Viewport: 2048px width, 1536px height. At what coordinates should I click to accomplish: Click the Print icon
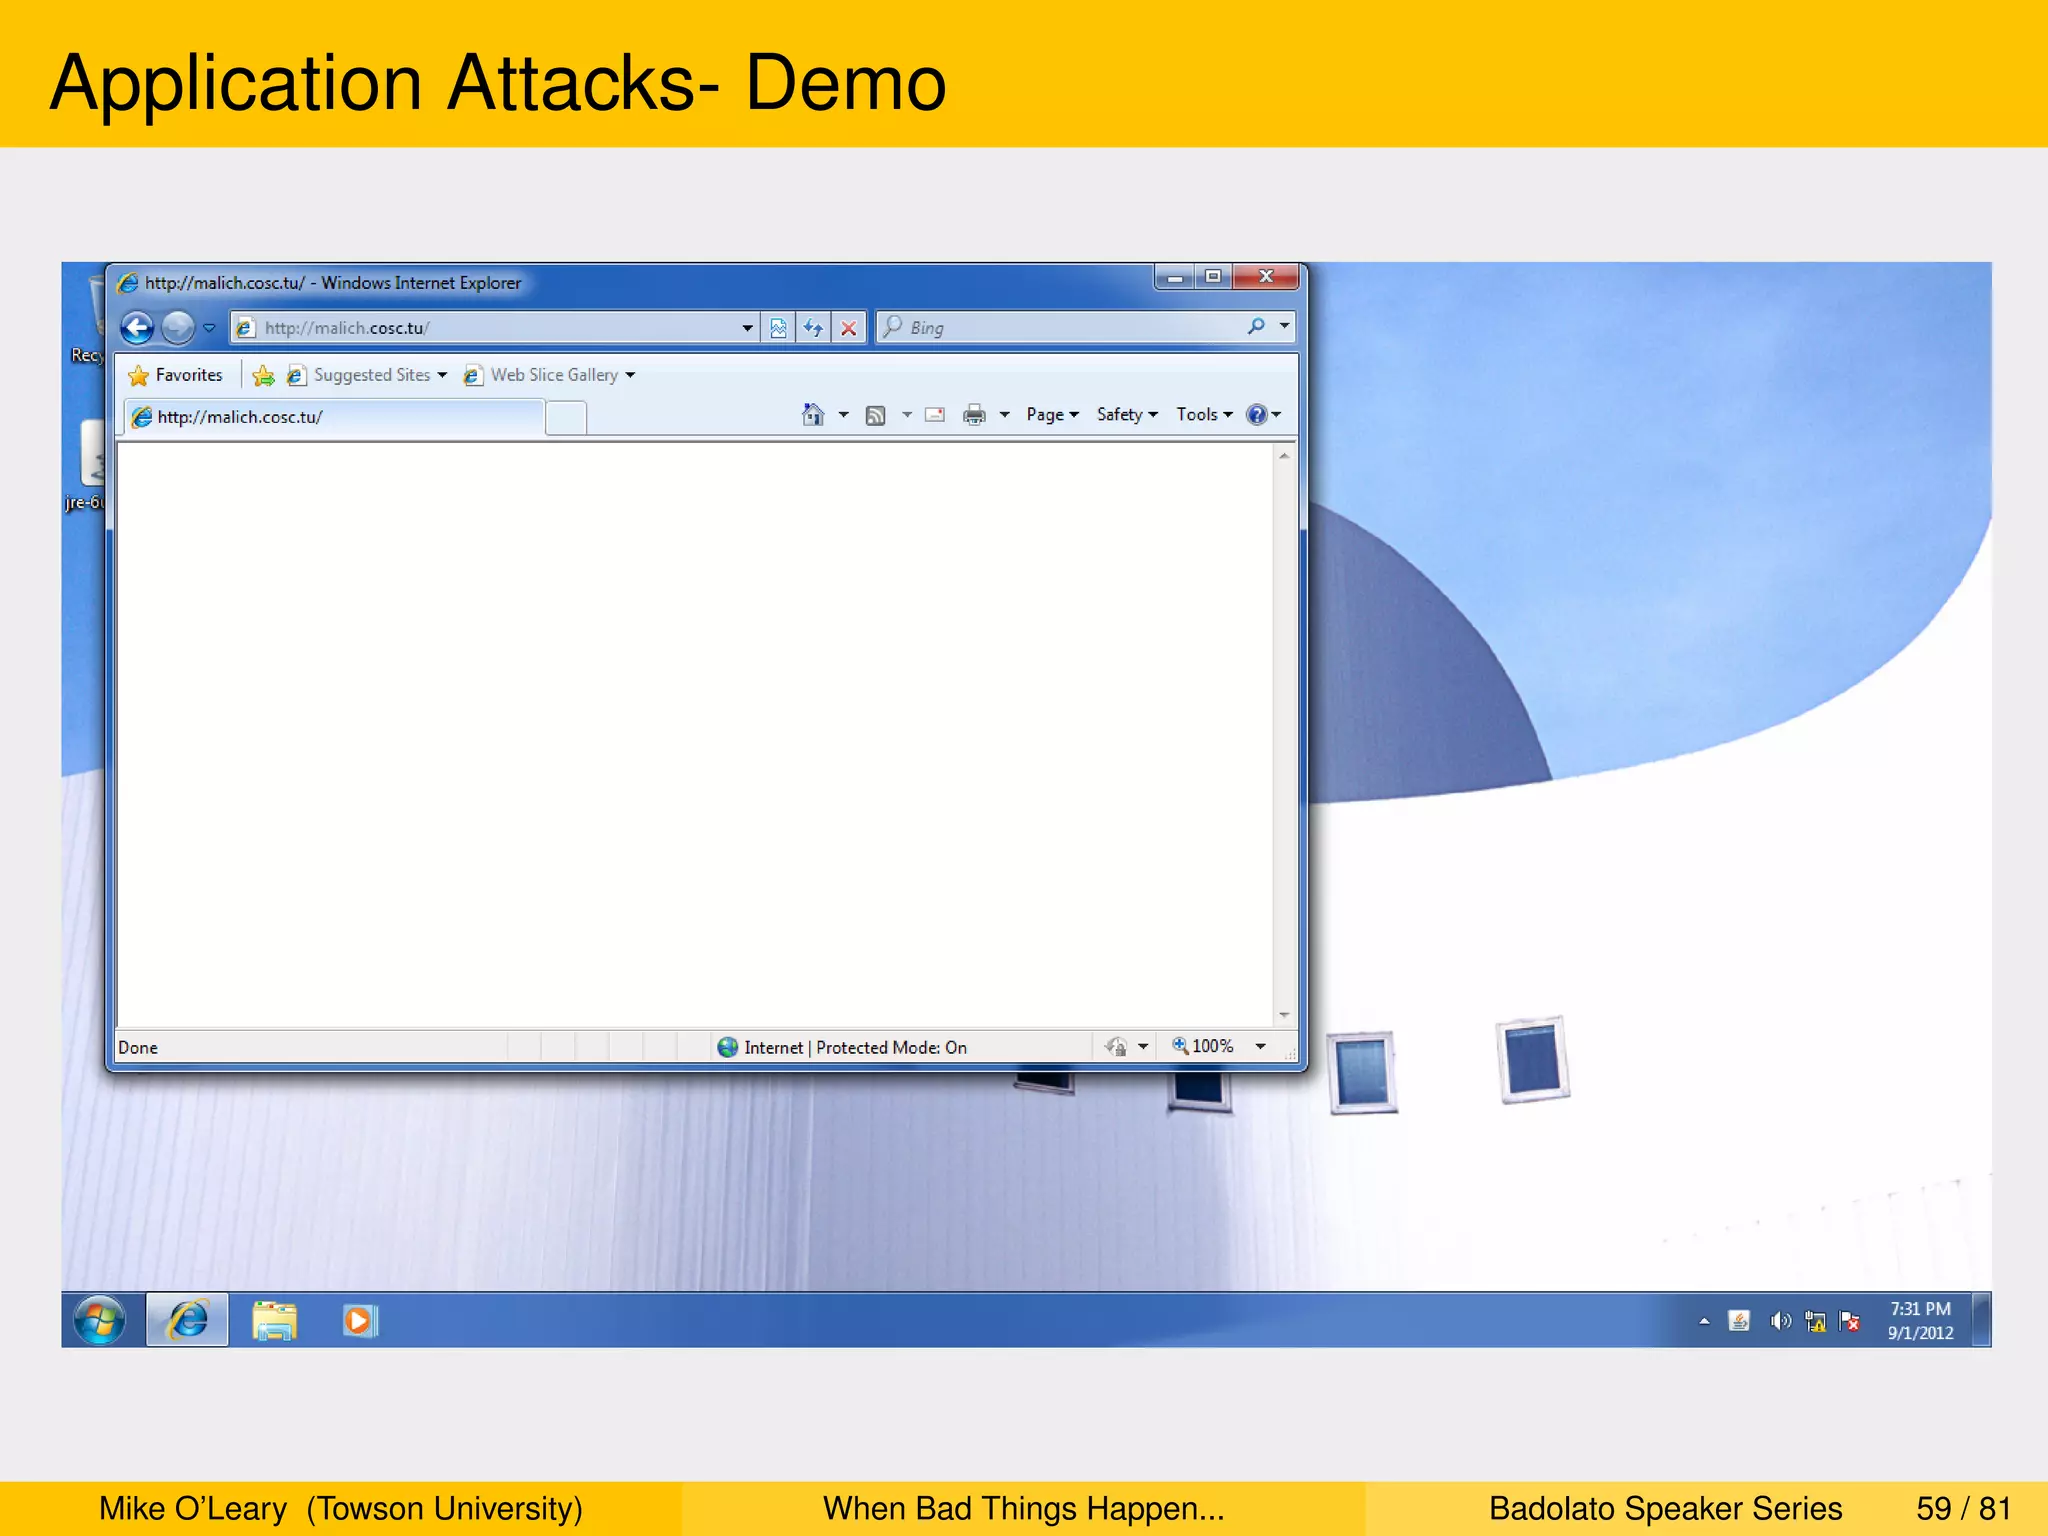(x=974, y=415)
